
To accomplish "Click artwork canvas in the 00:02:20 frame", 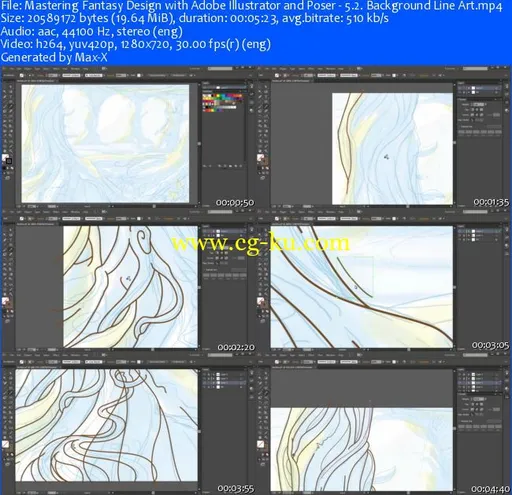I will coord(130,287).
